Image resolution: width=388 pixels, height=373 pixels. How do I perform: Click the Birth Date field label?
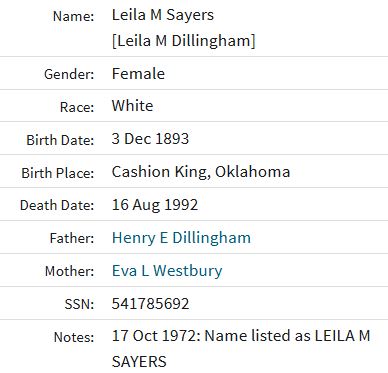coord(60,140)
